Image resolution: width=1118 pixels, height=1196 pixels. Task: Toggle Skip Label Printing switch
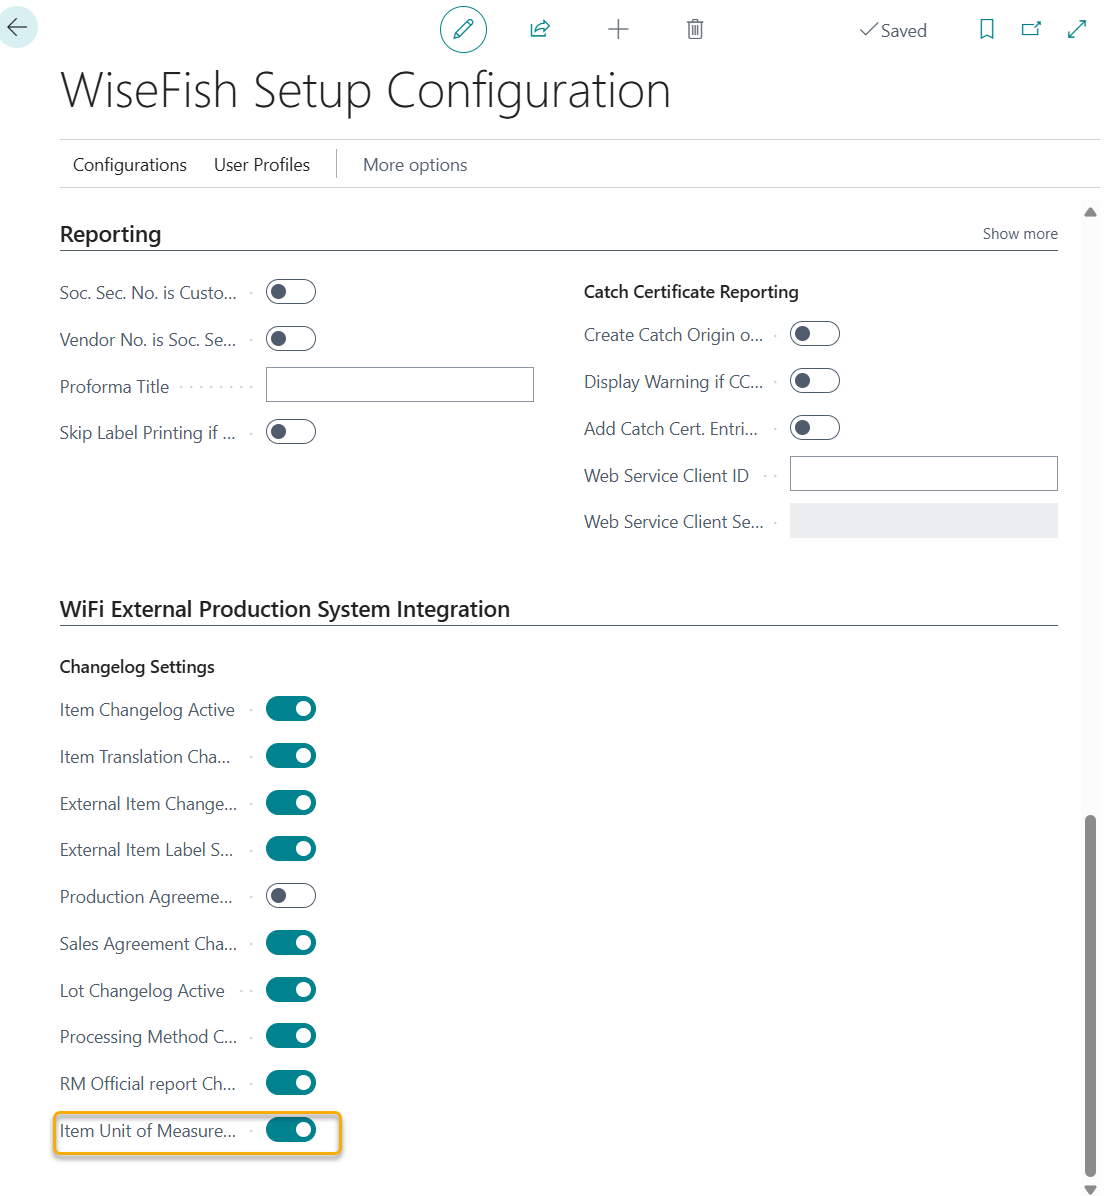click(x=291, y=432)
